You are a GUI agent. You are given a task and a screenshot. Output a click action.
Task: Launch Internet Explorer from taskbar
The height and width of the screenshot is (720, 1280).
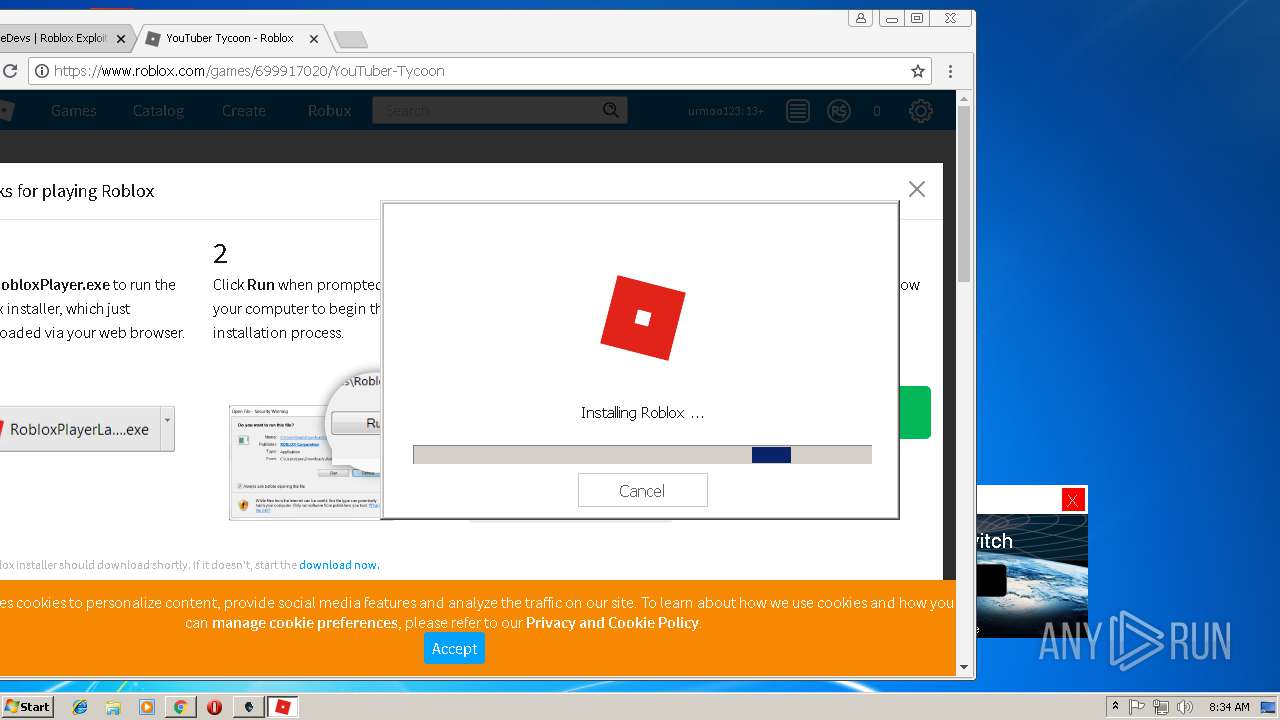pos(80,707)
